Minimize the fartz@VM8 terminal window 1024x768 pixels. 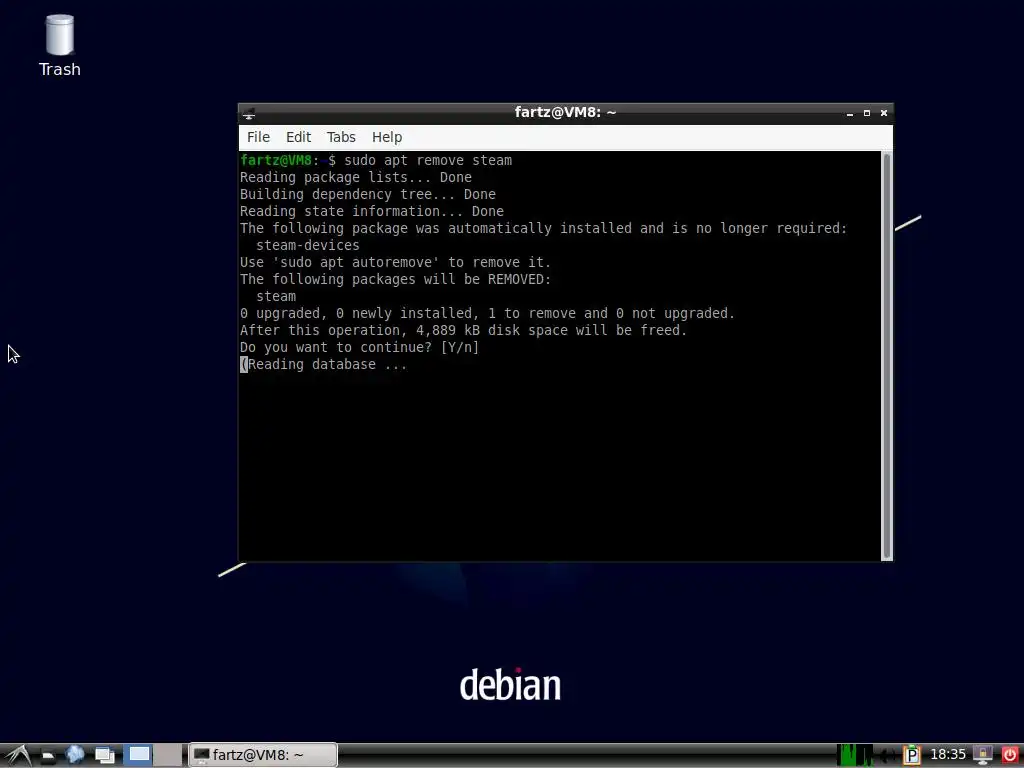(x=850, y=113)
